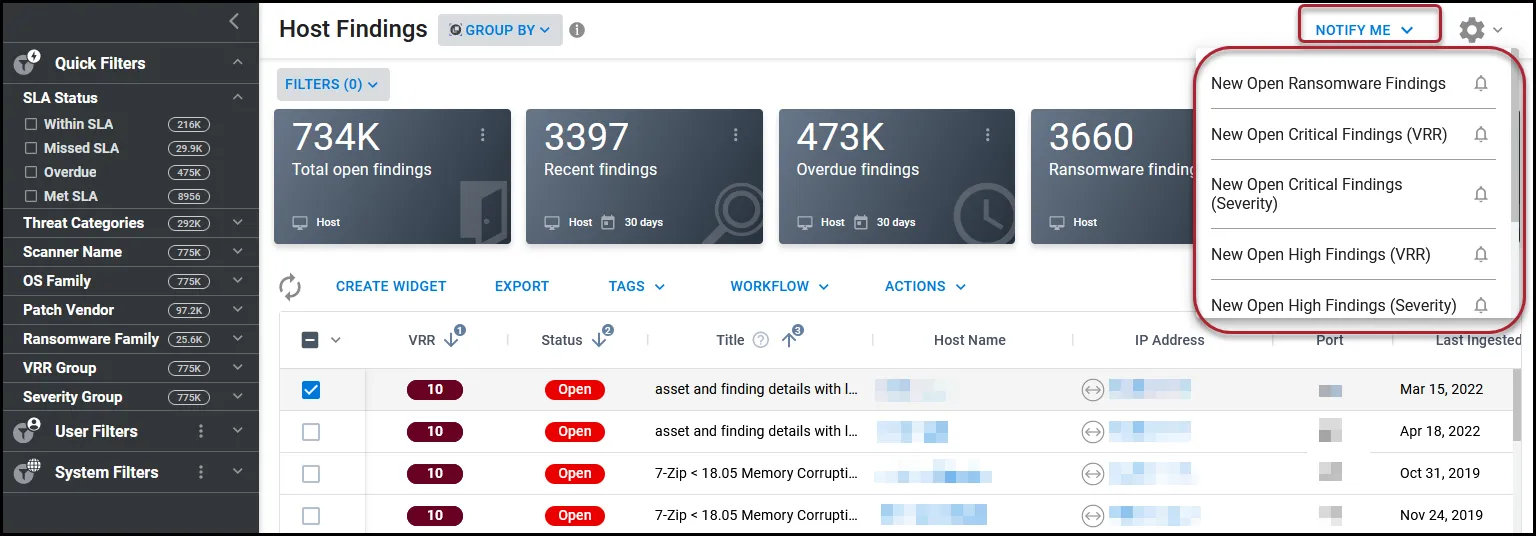Expand the VRR Group filter
The height and width of the screenshot is (536, 1536).
[x=237, y=368]
